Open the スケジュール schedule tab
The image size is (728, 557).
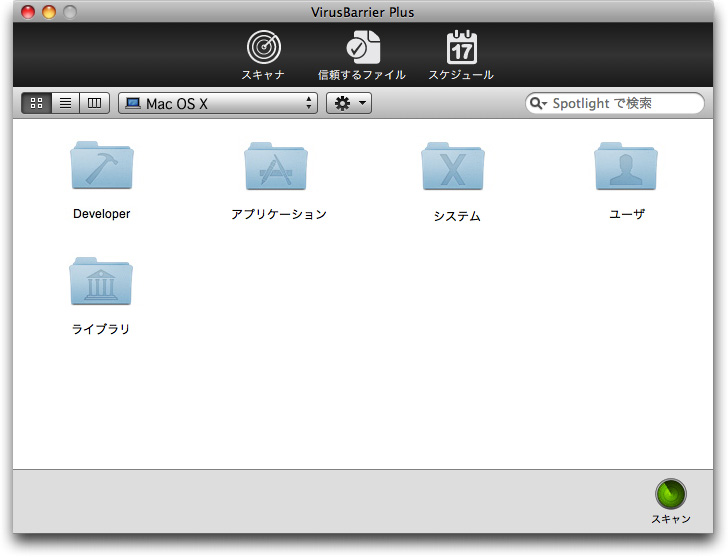[x=461, y=55]
